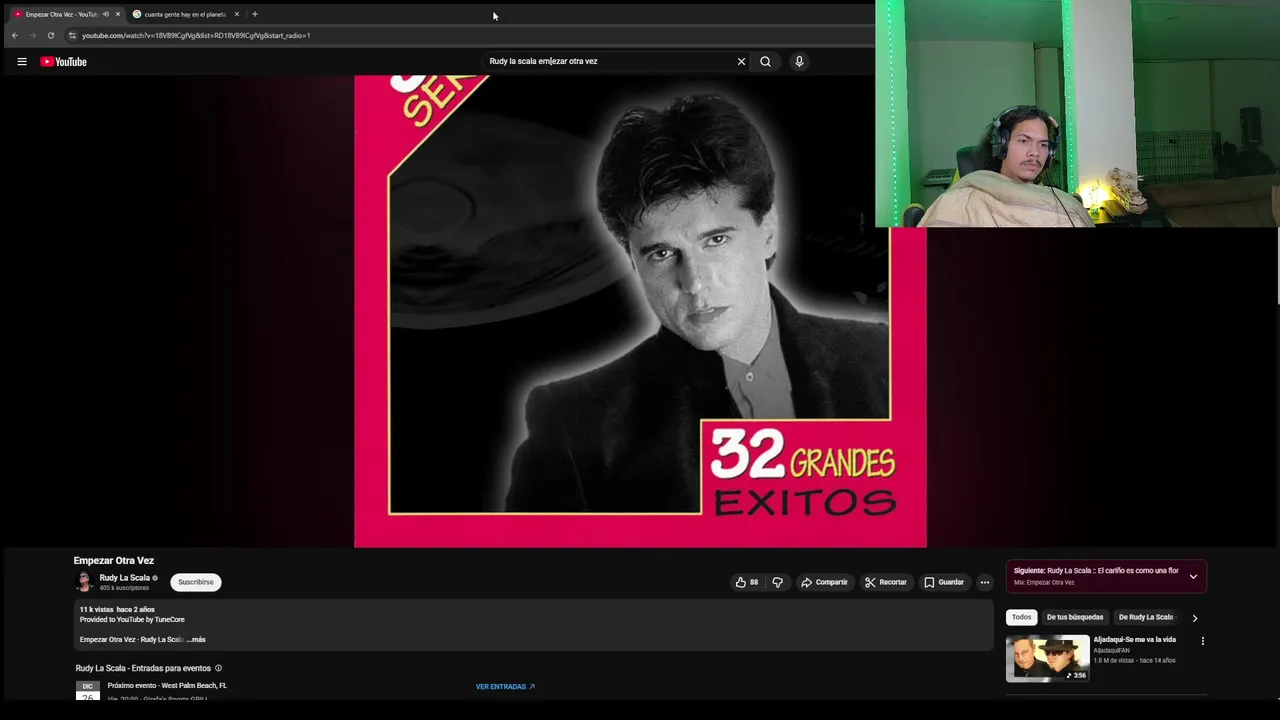Select the Todos filter chip
The height and width of the screenshot is (720, 1280).
click(1021, 617)
